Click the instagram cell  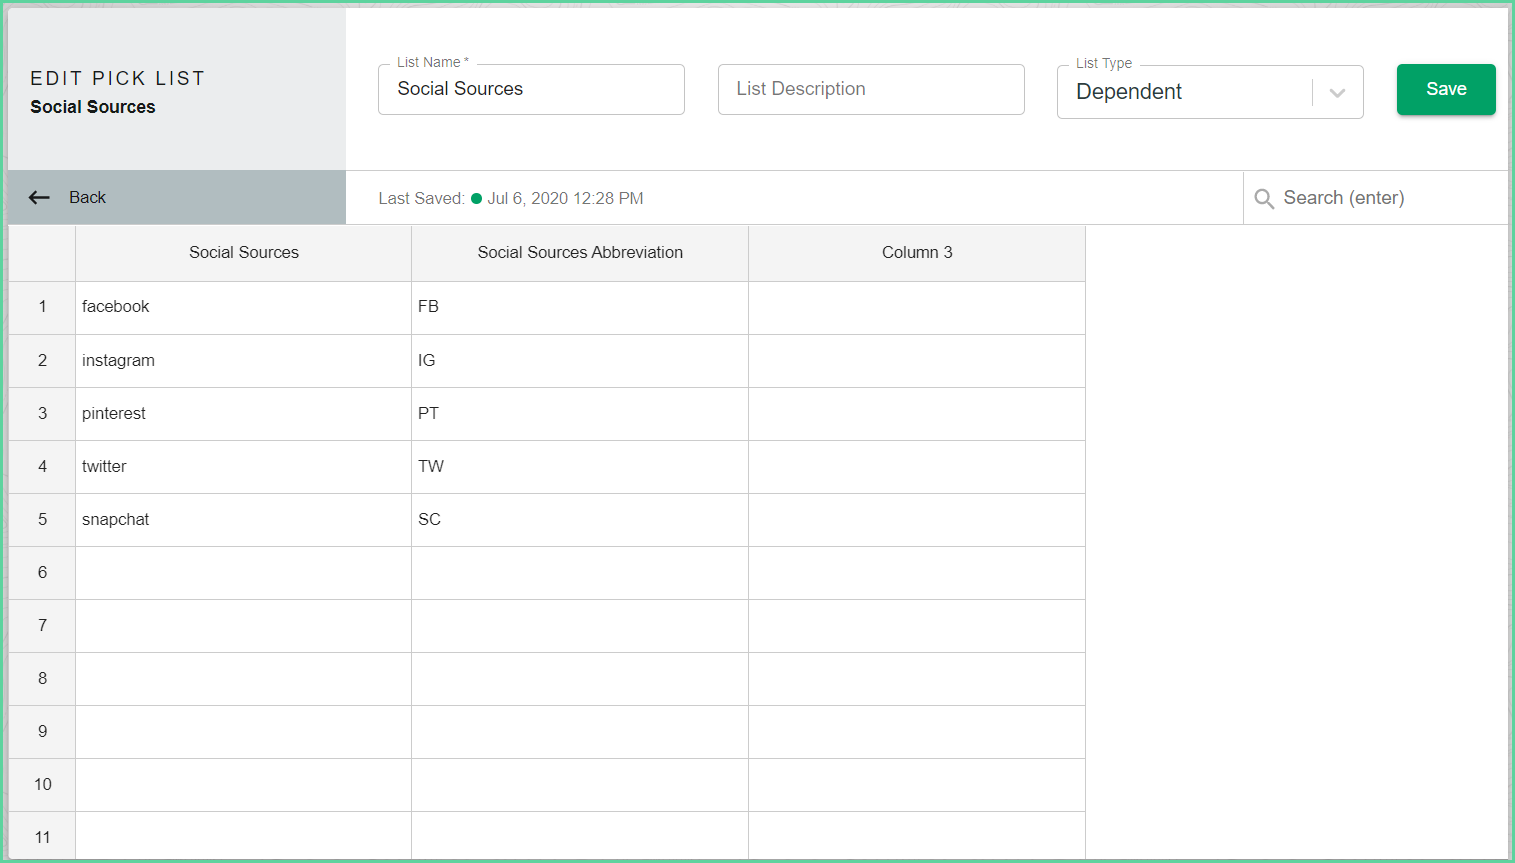(244, 361)
